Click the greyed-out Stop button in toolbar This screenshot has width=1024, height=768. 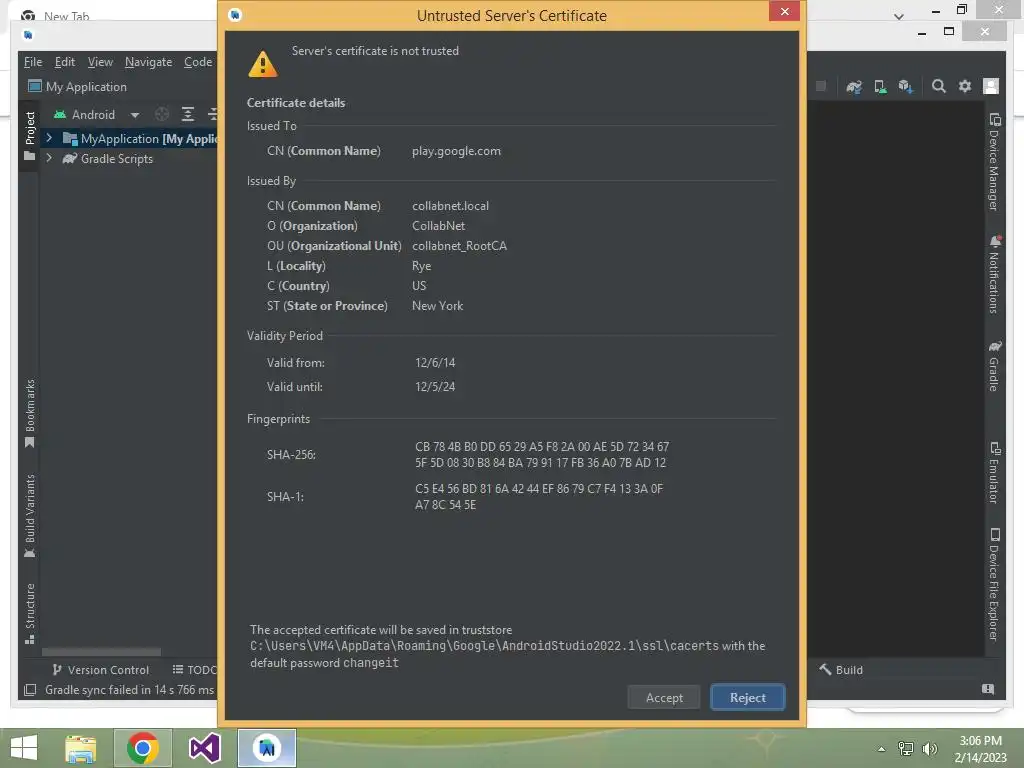821,86
